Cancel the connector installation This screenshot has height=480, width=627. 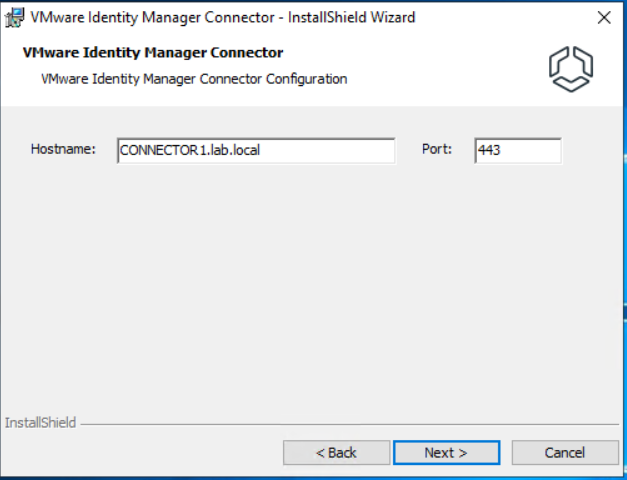[x=565, y=453]
